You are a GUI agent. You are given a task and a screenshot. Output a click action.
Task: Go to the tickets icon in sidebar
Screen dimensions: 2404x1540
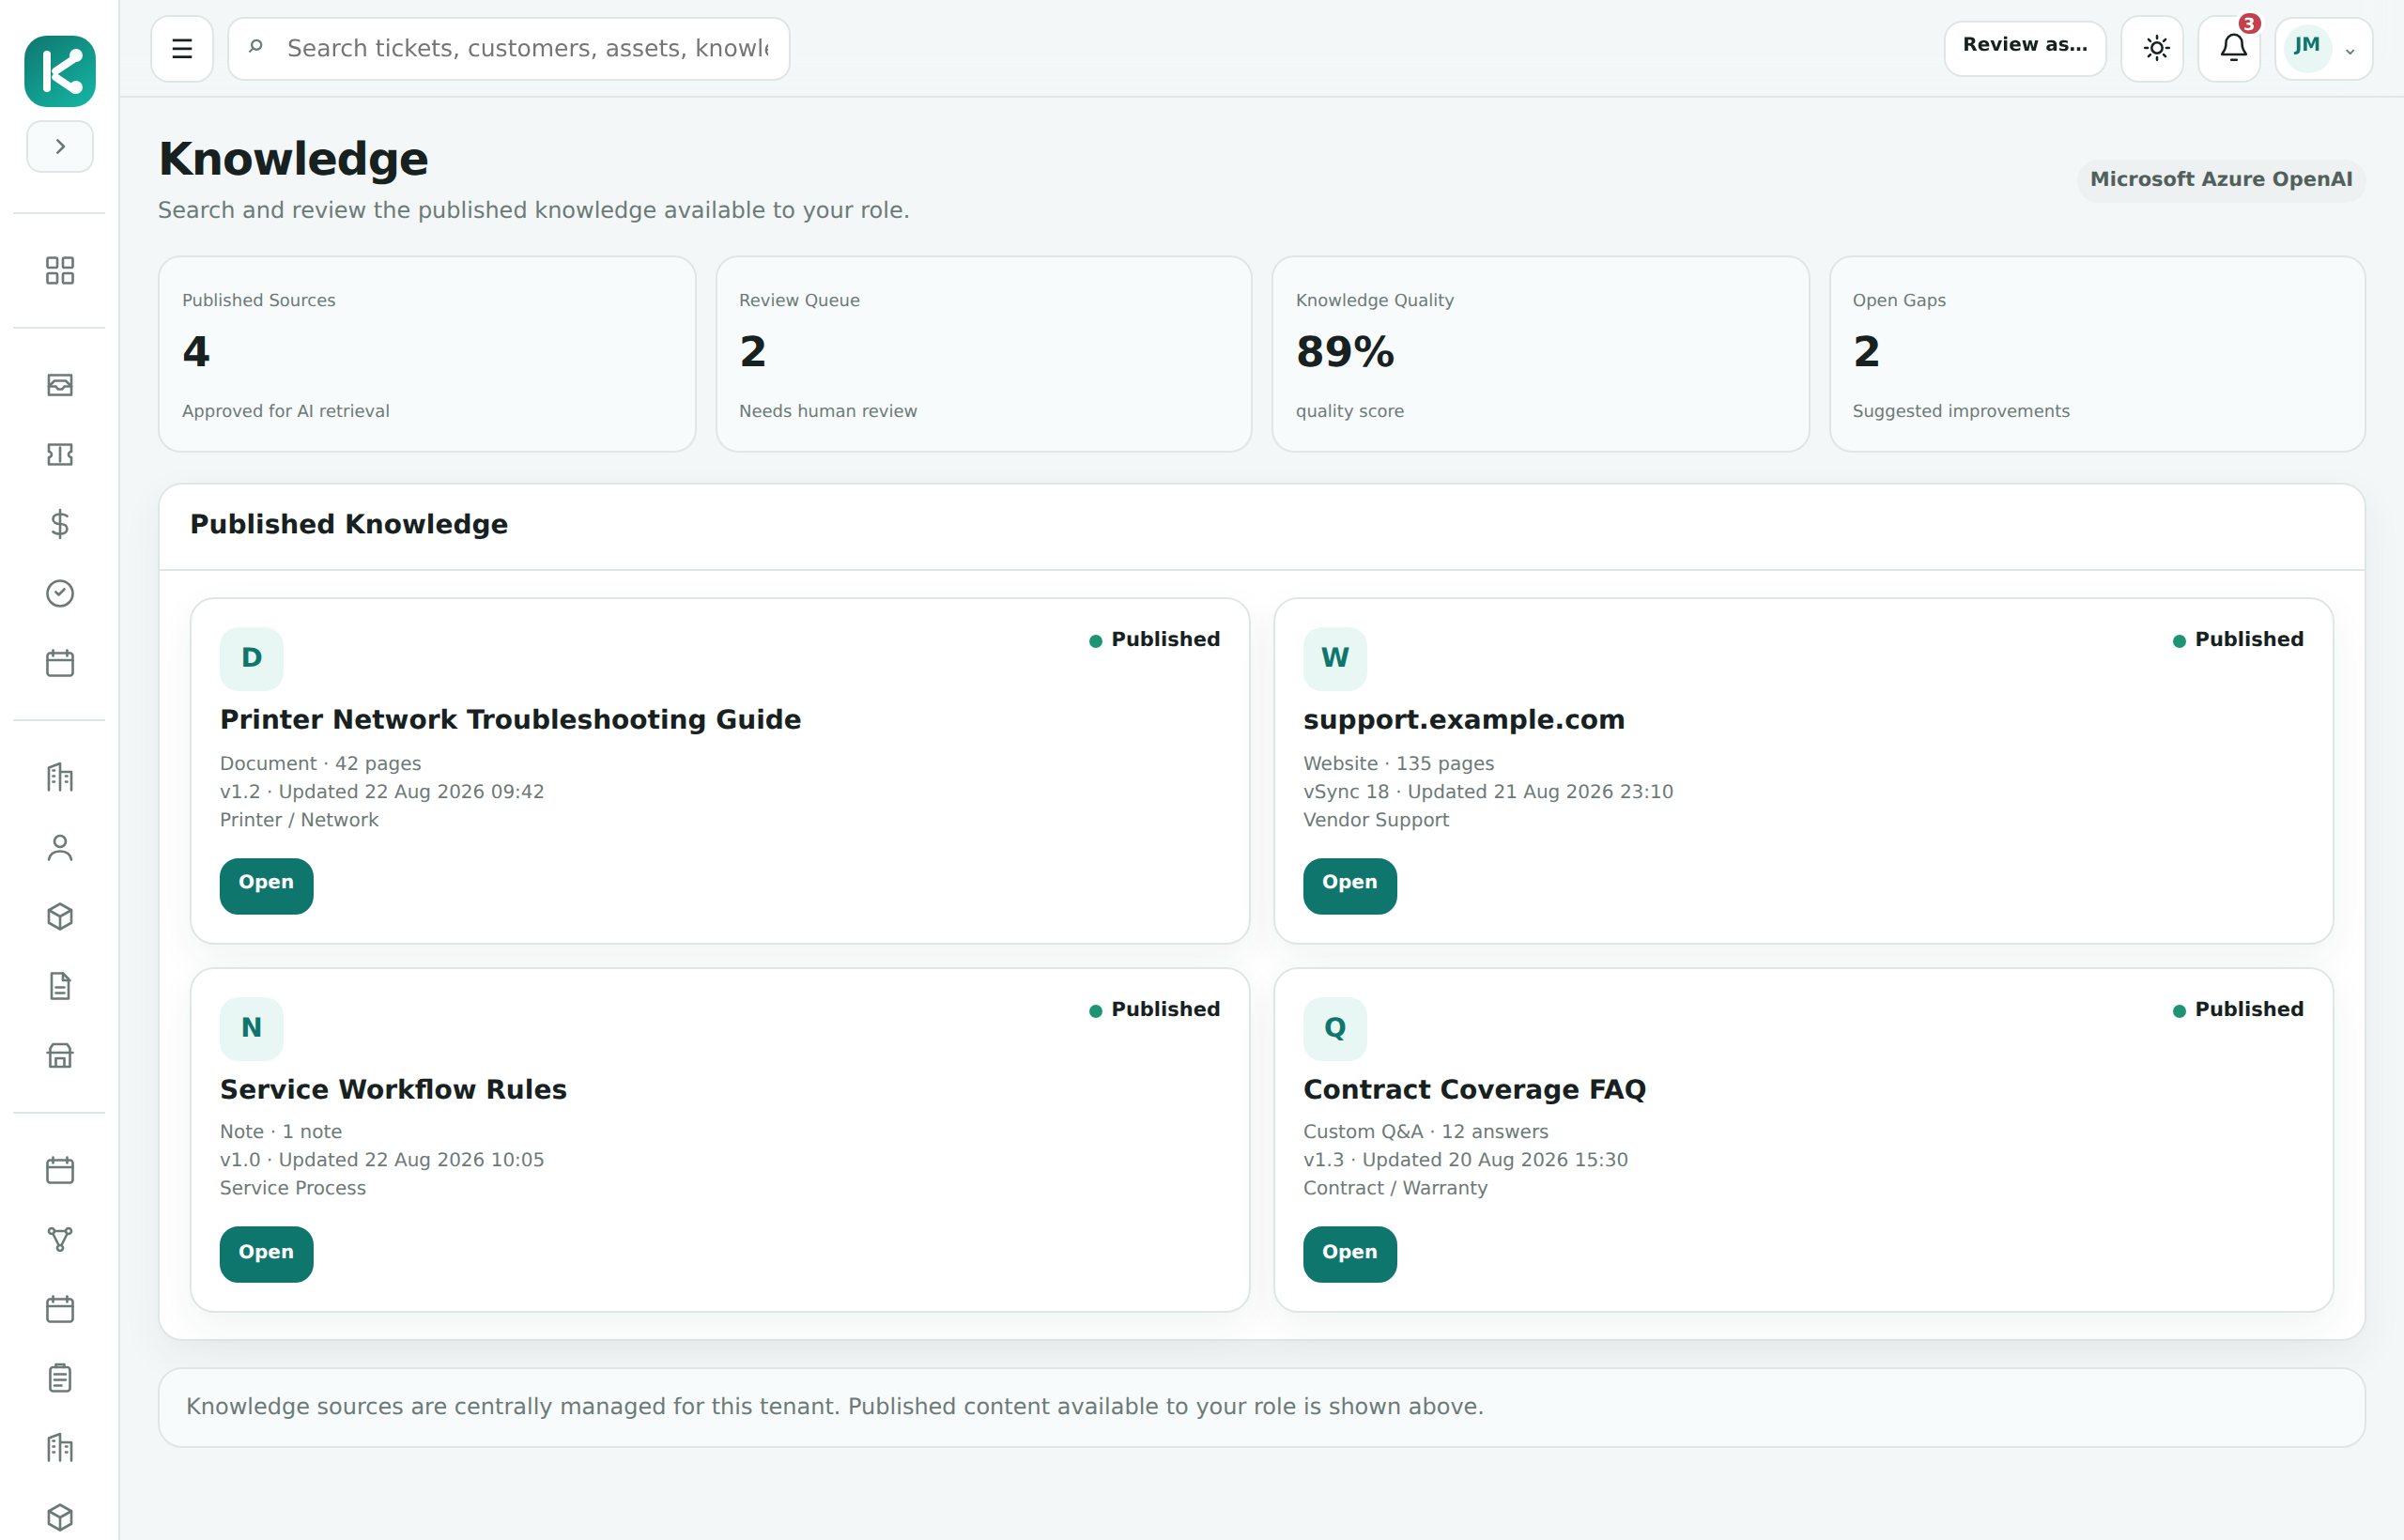[x=60, y=454]
